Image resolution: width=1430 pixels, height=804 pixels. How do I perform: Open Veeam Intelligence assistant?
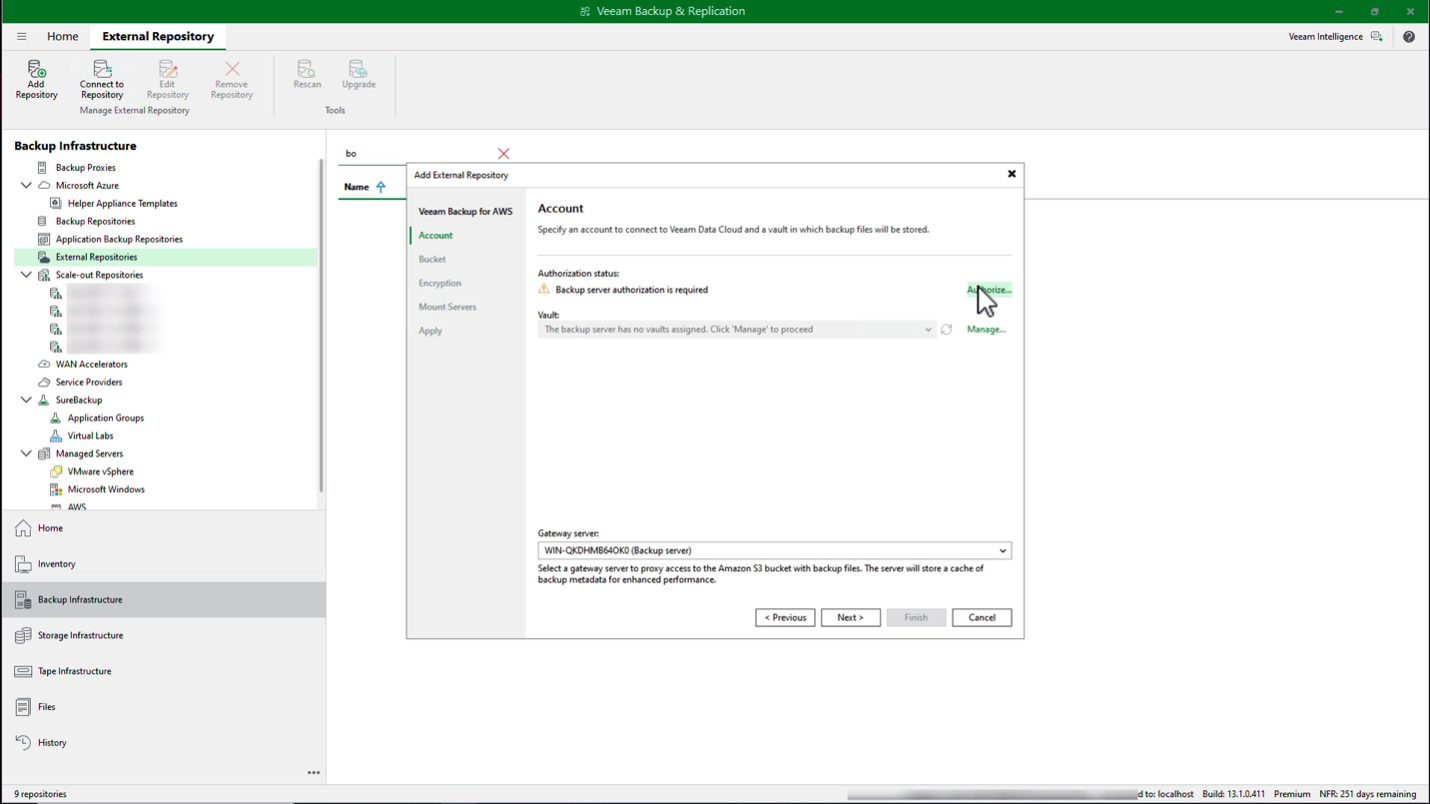pos(1335,36)
